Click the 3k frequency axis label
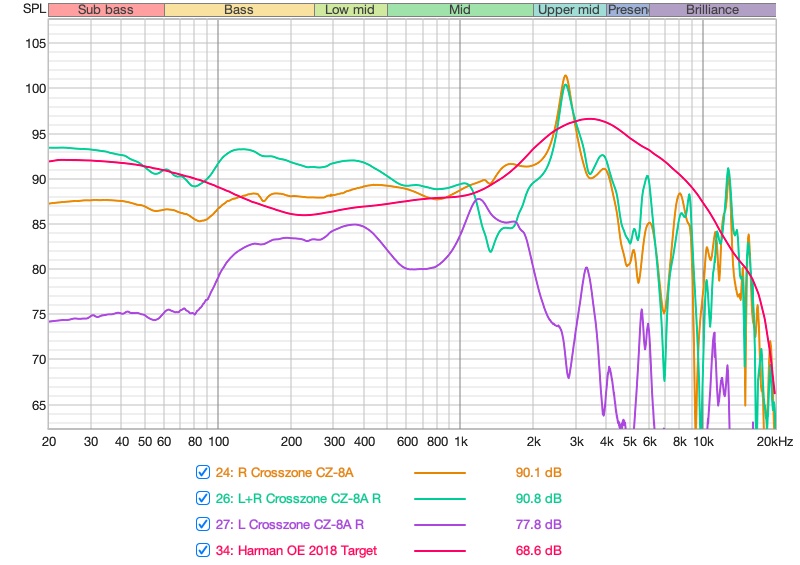The width and height of the screenshot is (800, 565). (577, 442)
